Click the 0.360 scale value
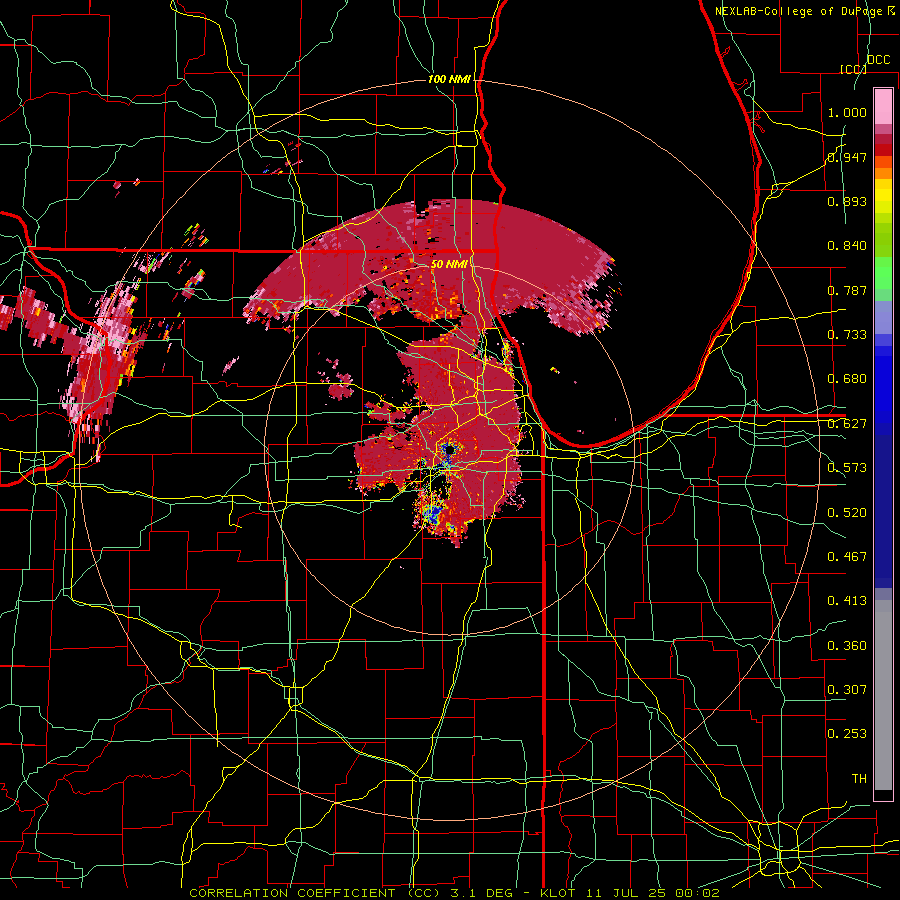 (x=847, y=646)
